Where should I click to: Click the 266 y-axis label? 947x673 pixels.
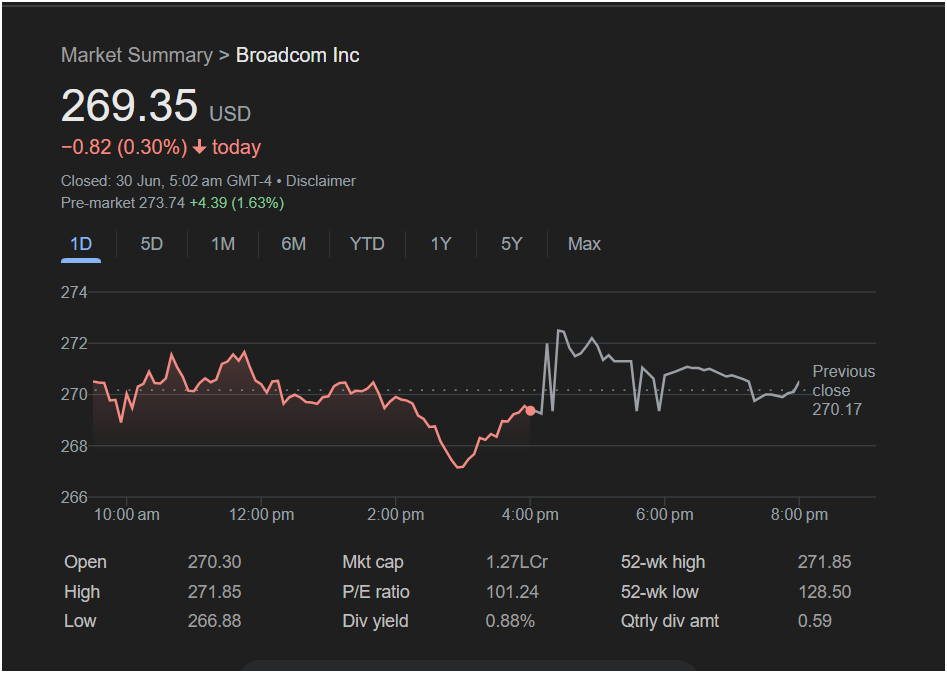(74, 497)
